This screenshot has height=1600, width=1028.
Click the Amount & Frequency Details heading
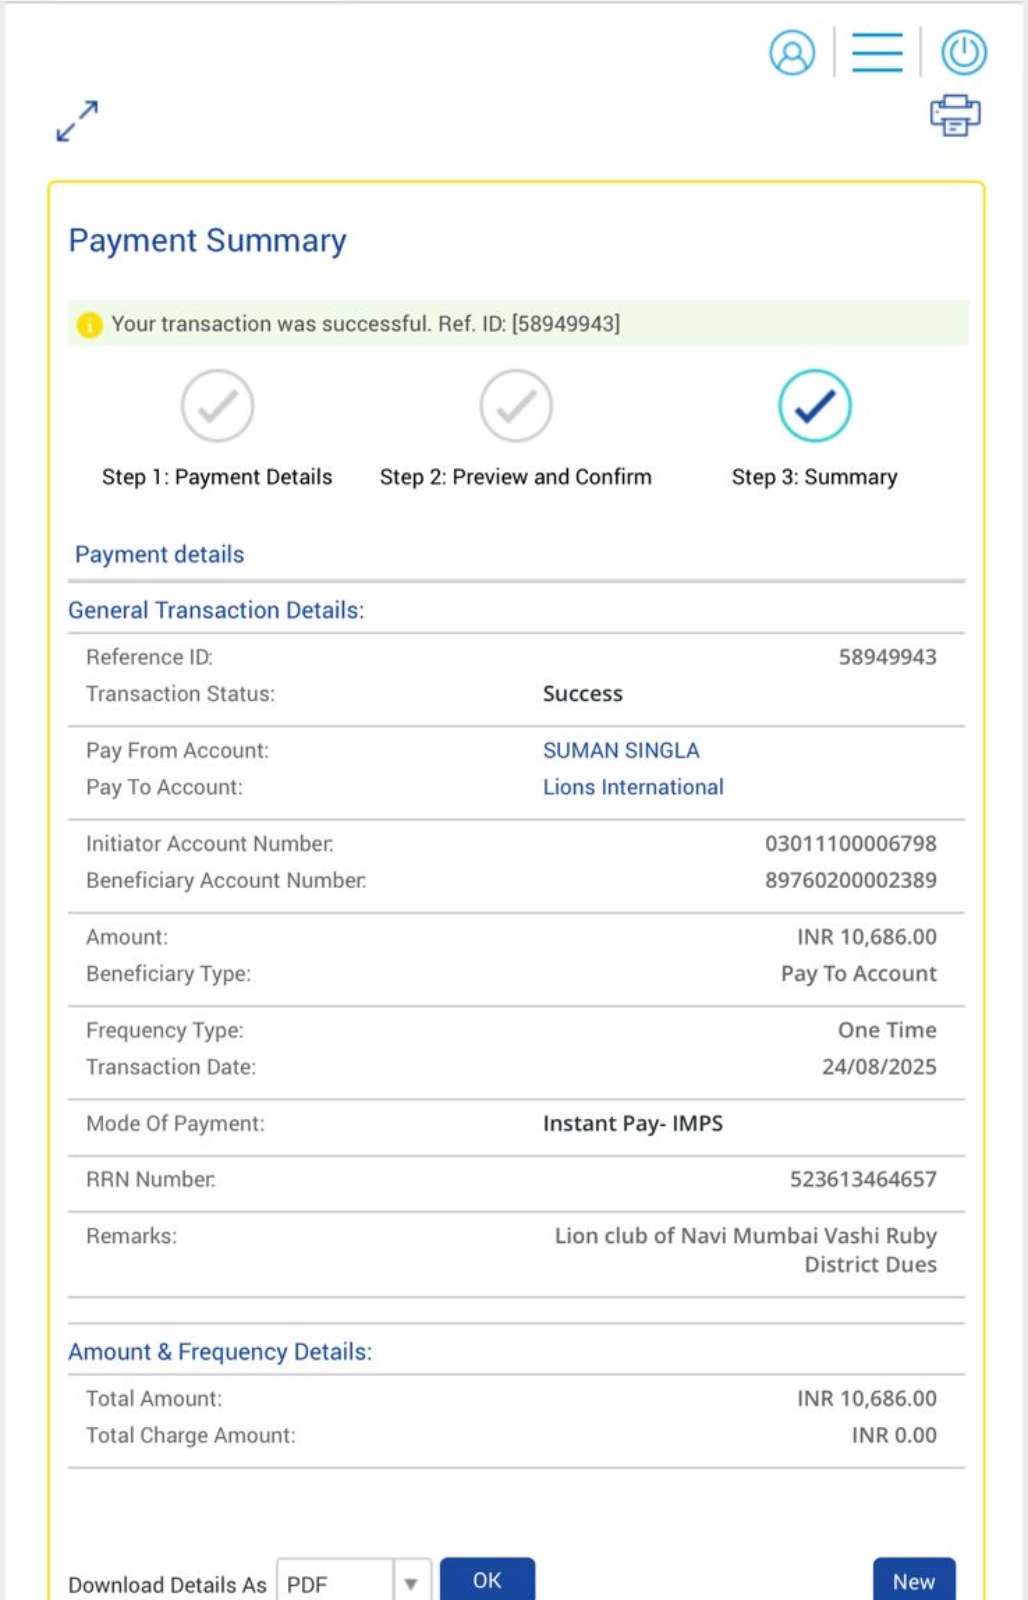pos(220,1352)
